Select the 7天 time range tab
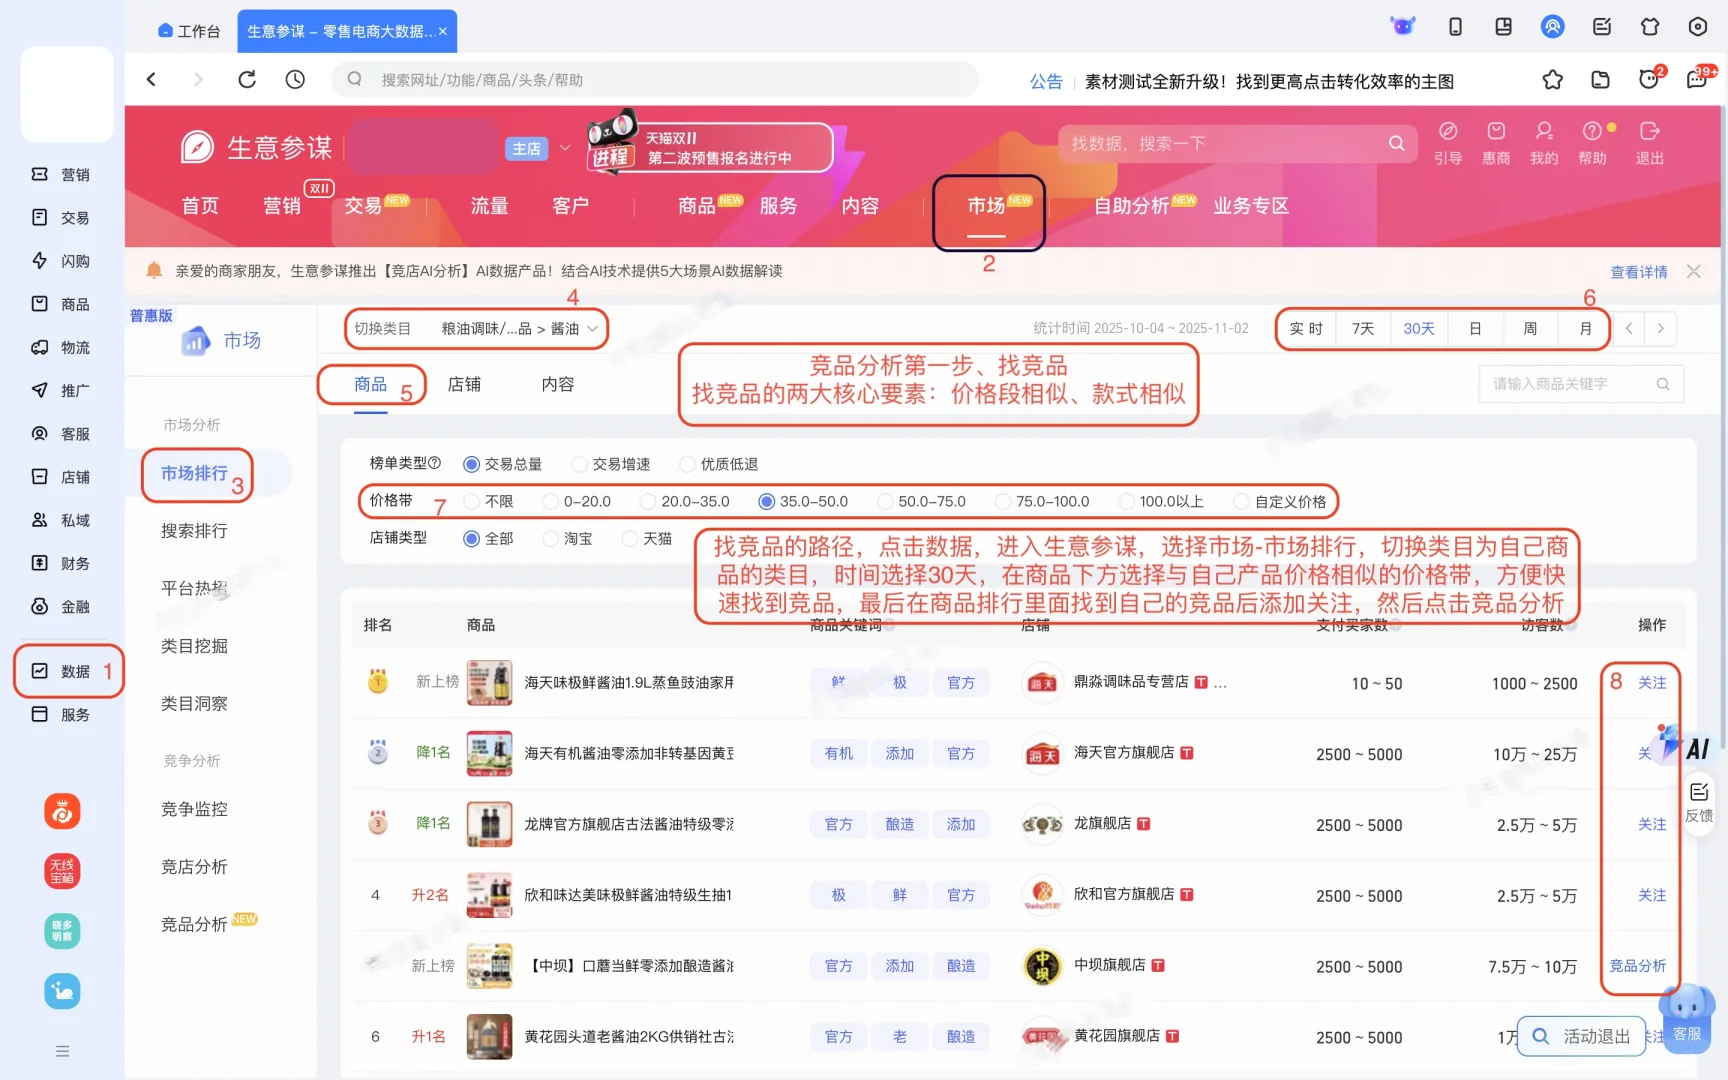The width and height of the screenshot is (1728, 1080). [1363, 328]
